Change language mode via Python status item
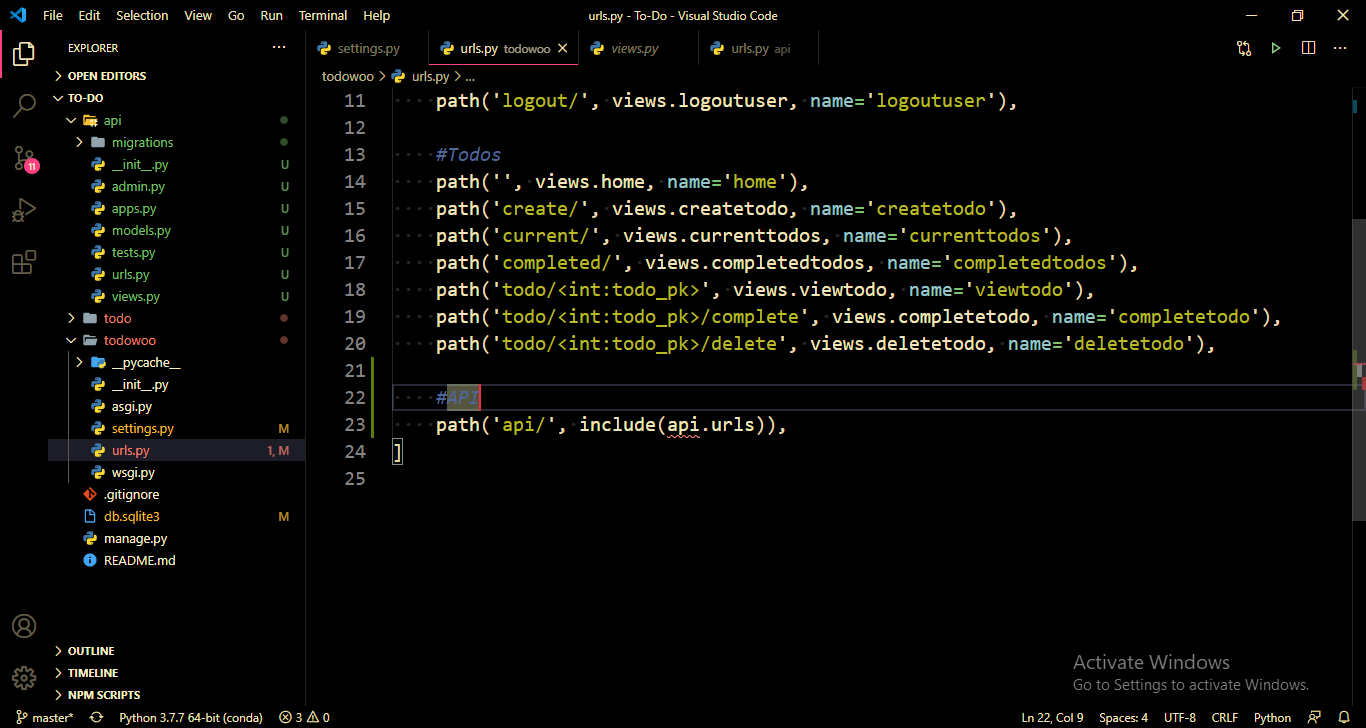 coord(1272,717)
